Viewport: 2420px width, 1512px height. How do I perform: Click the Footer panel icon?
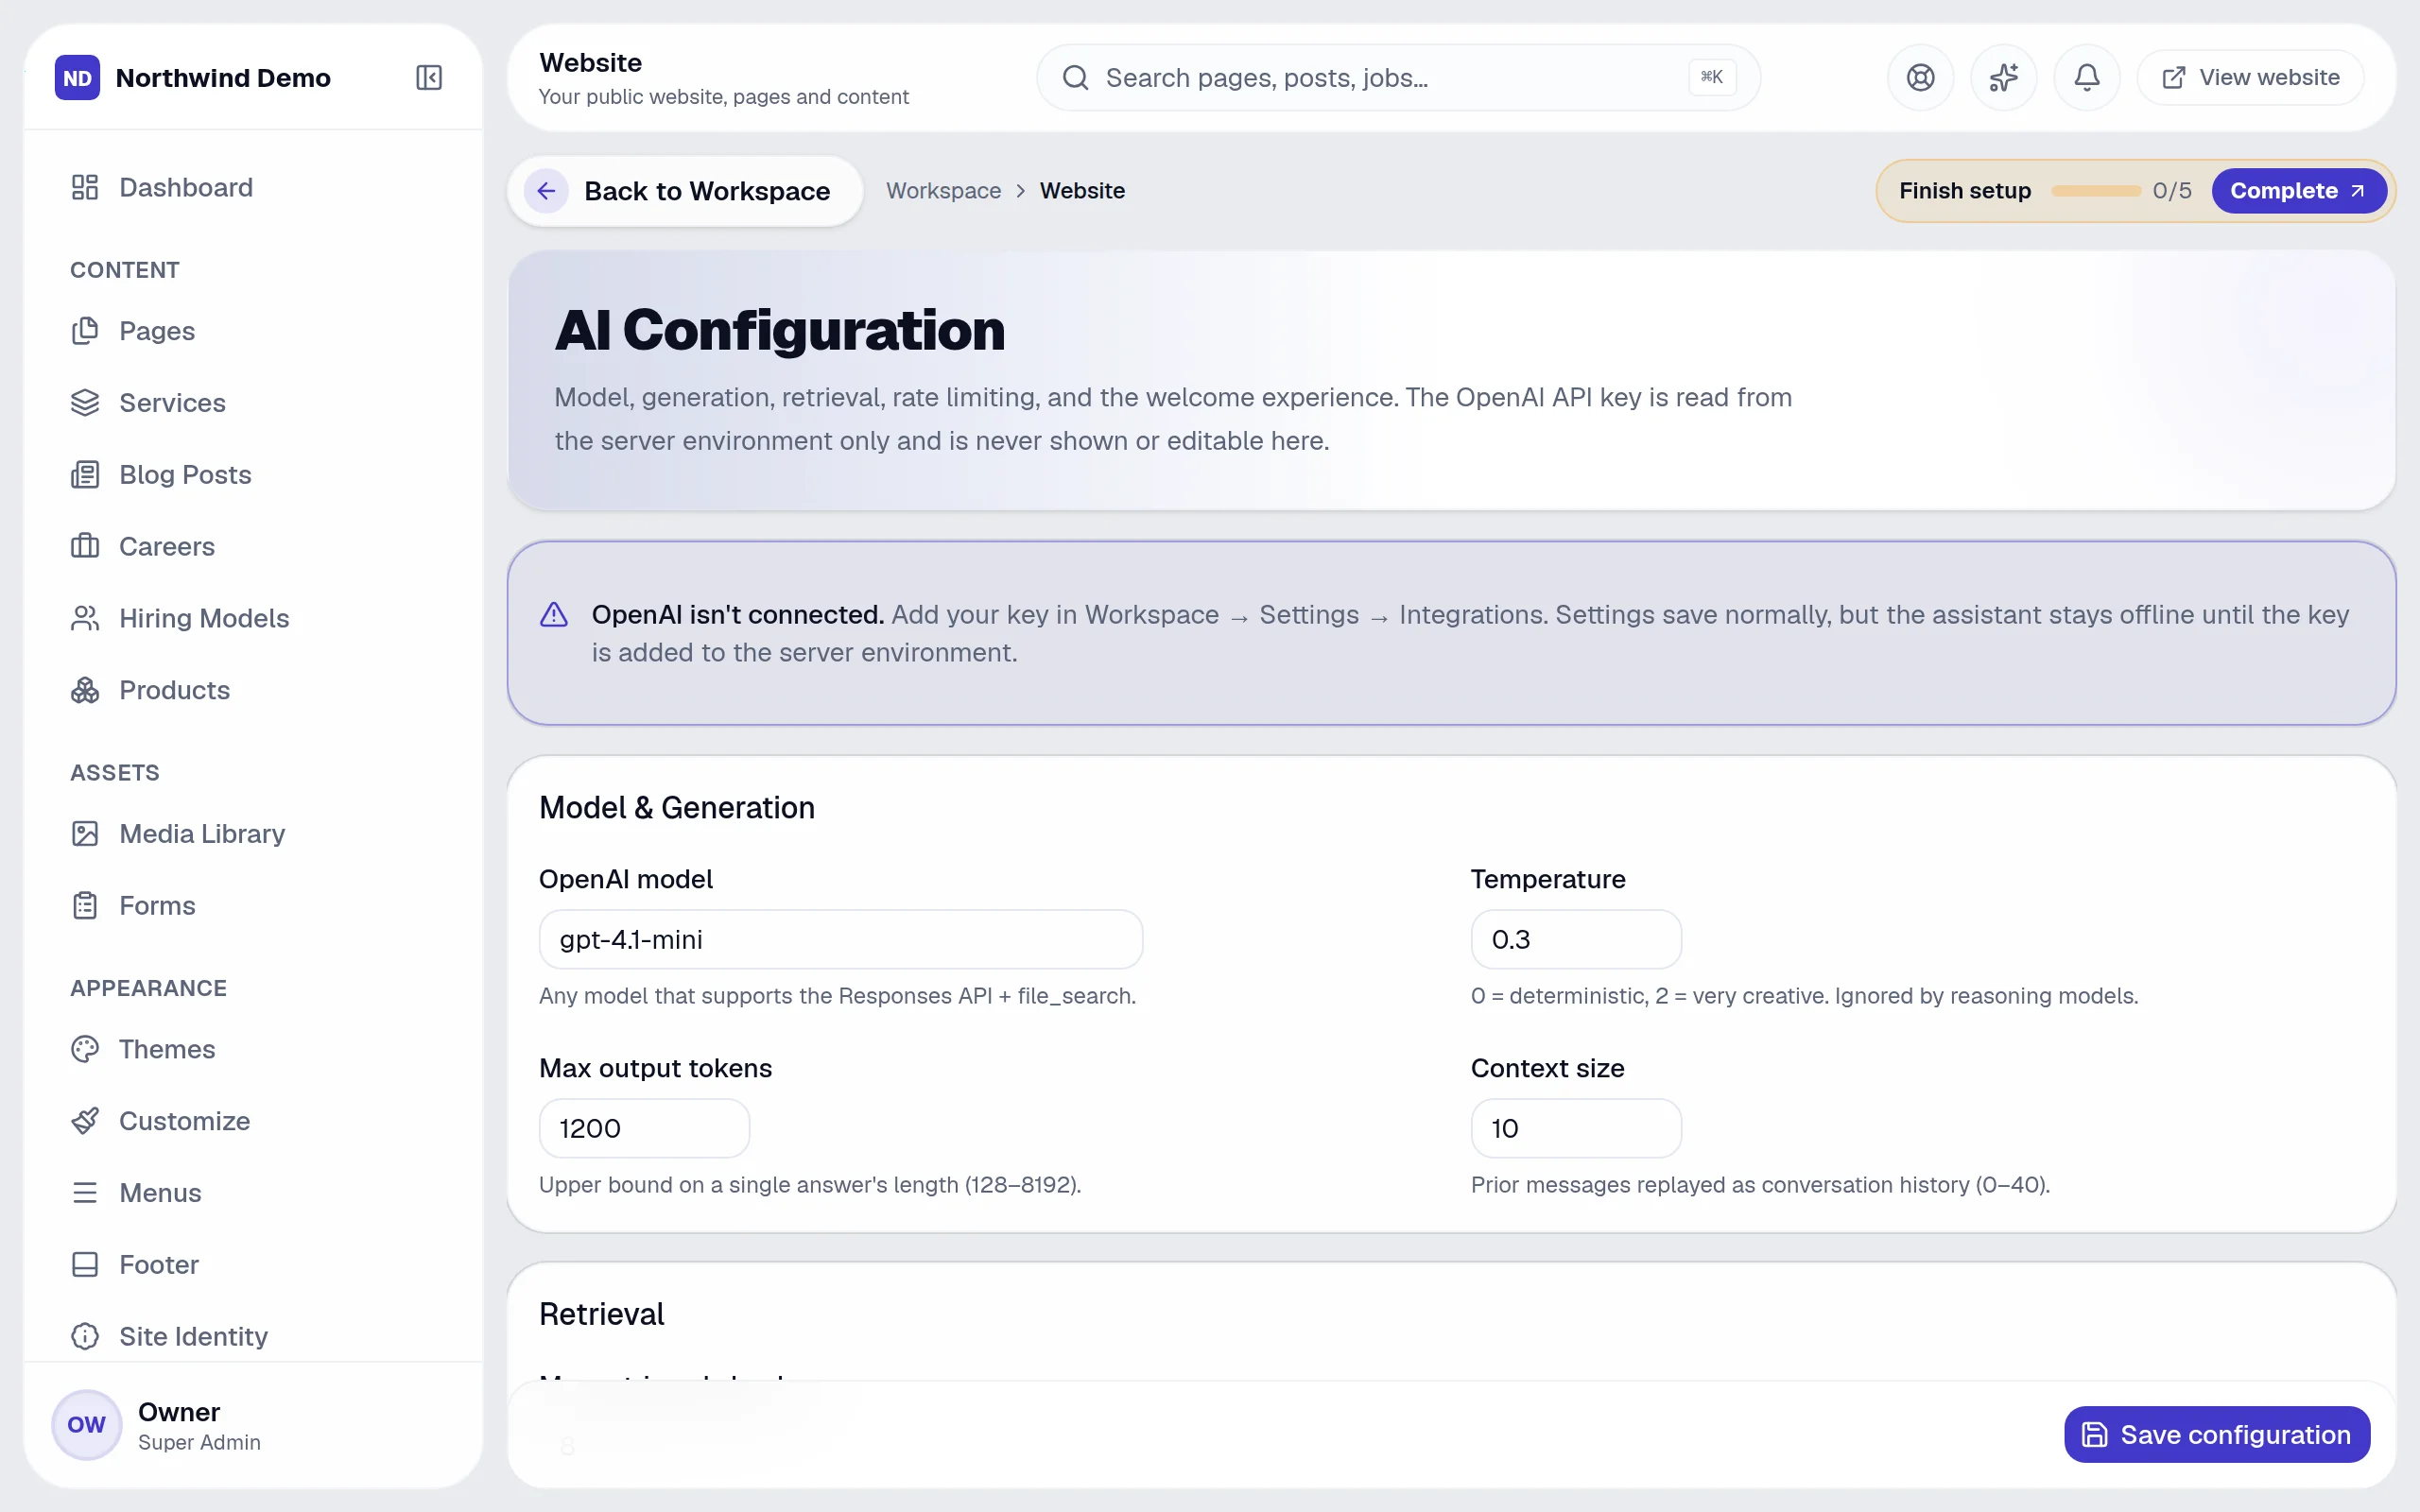pyautogui.click(x=85, y=1265)
